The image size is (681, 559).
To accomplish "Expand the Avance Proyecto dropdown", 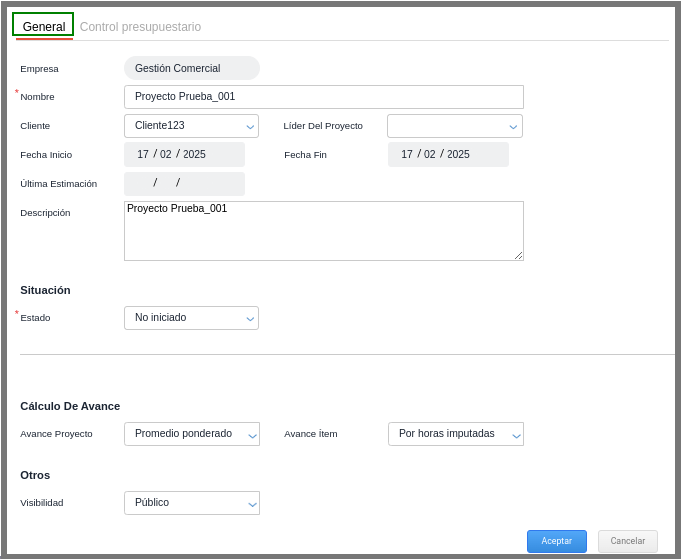I will point(191,434).
